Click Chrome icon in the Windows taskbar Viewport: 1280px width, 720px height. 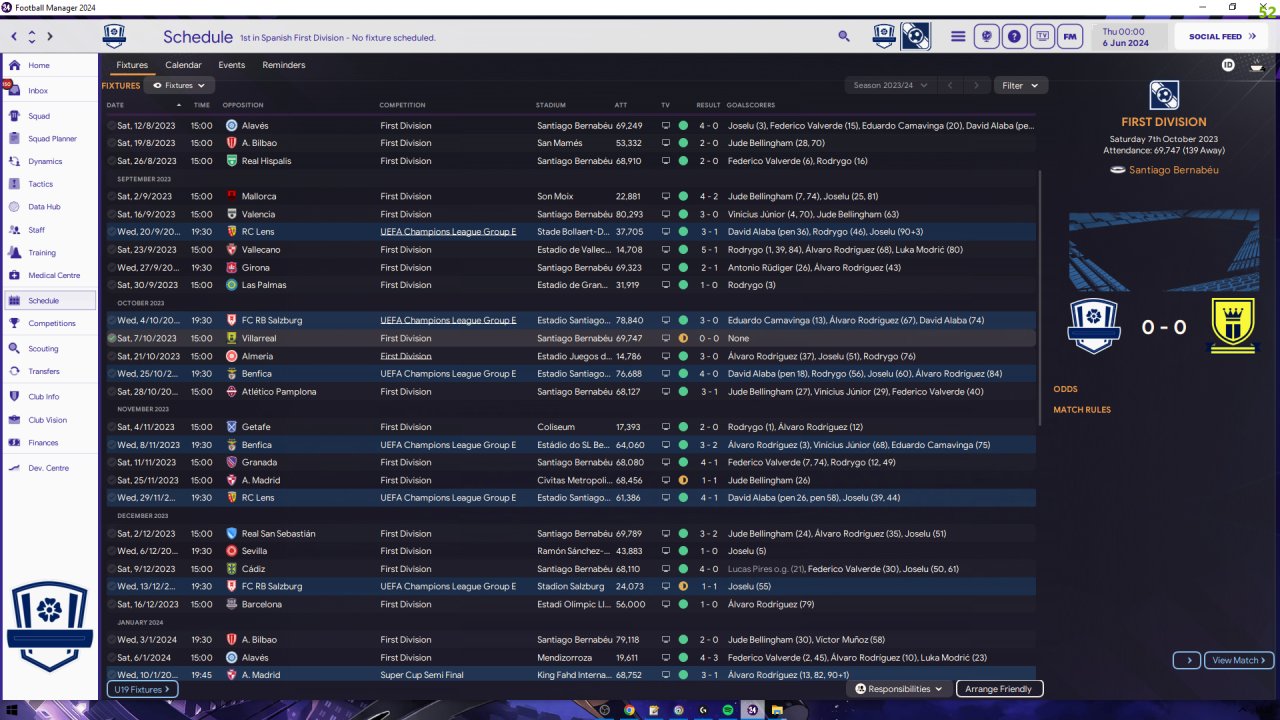tap(629, 710)
